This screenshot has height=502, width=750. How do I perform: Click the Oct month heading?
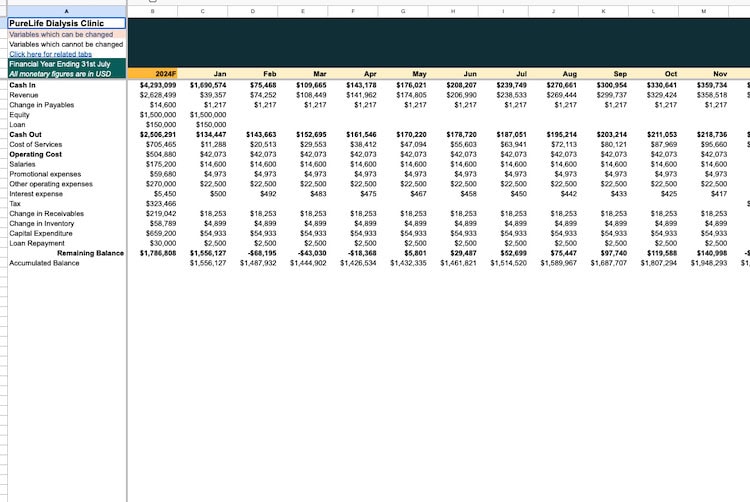[653, 74]
